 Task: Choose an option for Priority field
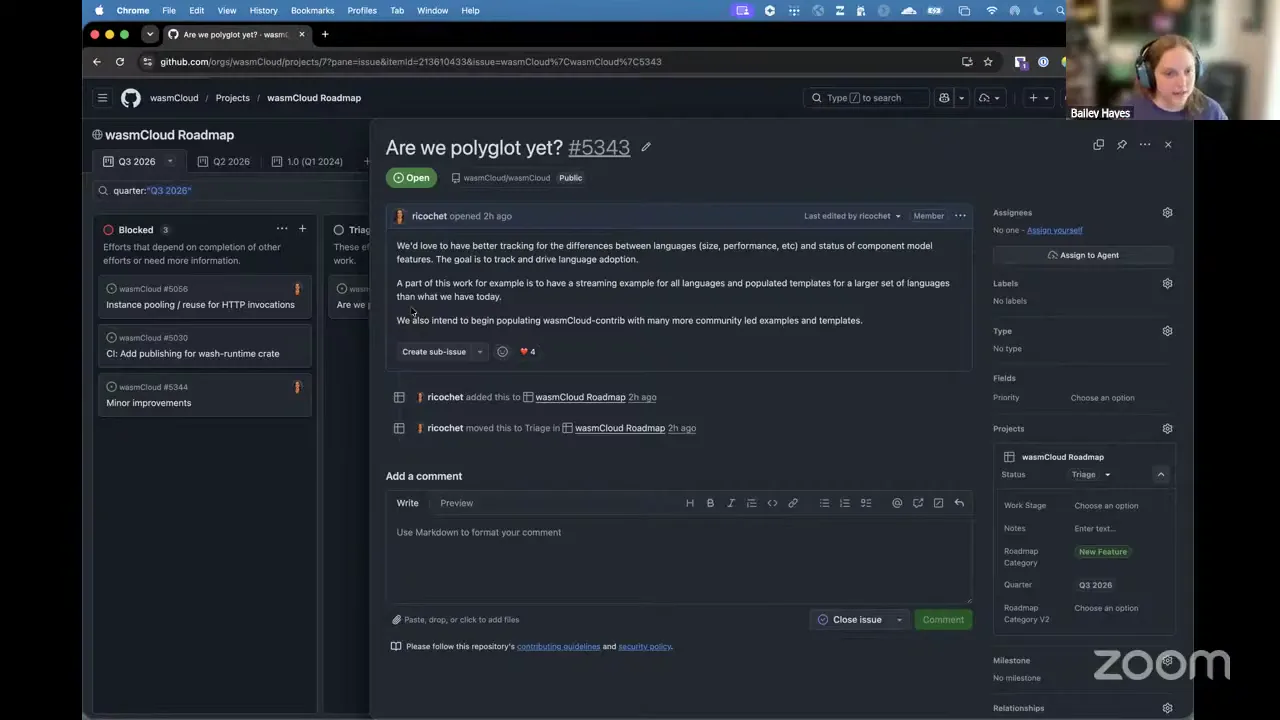click(x=1103, y=398)
